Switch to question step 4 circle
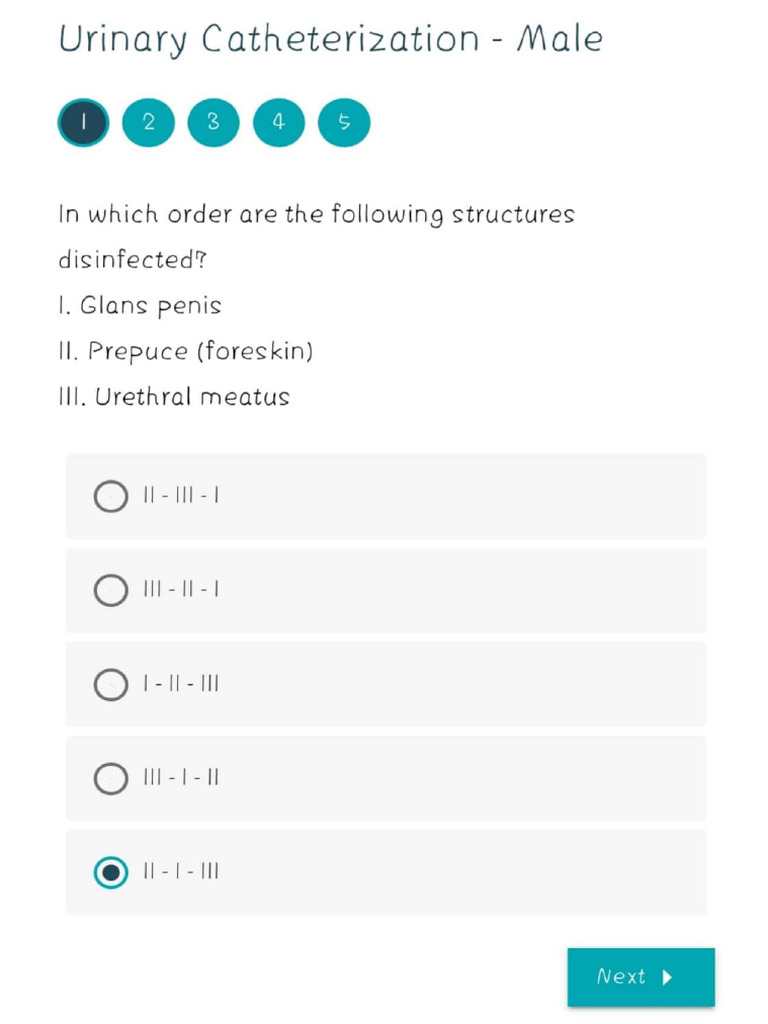This screenshot has height=1024, width=768. 279,122
